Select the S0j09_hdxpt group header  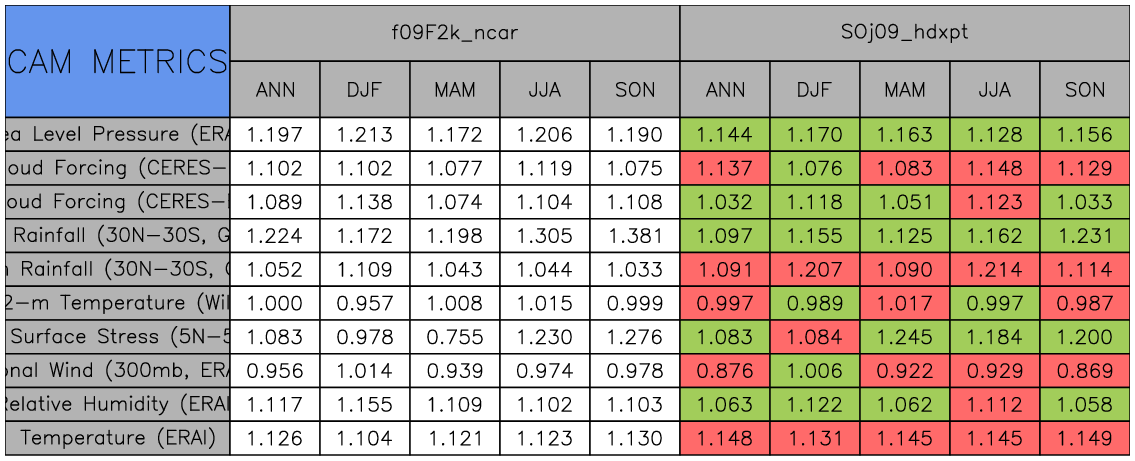pos(905,32)
